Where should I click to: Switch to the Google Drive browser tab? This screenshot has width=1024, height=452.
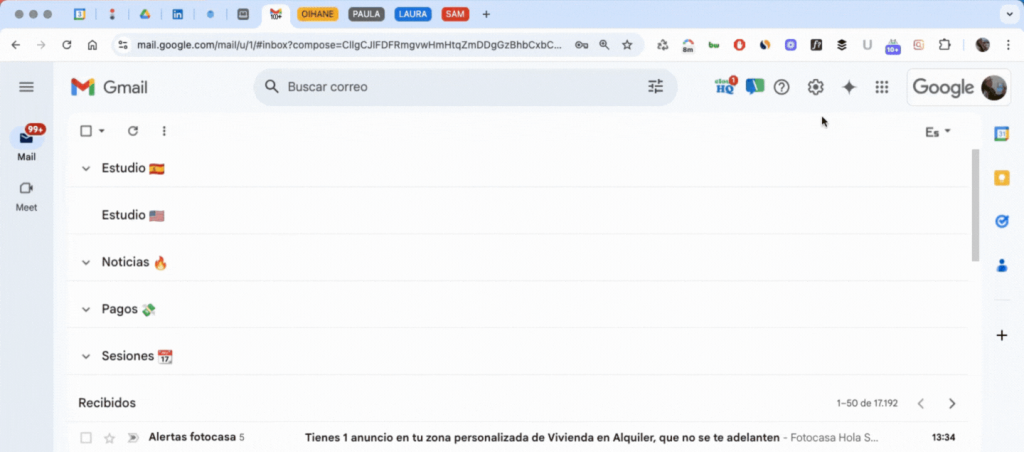click(x=145, y=14)
